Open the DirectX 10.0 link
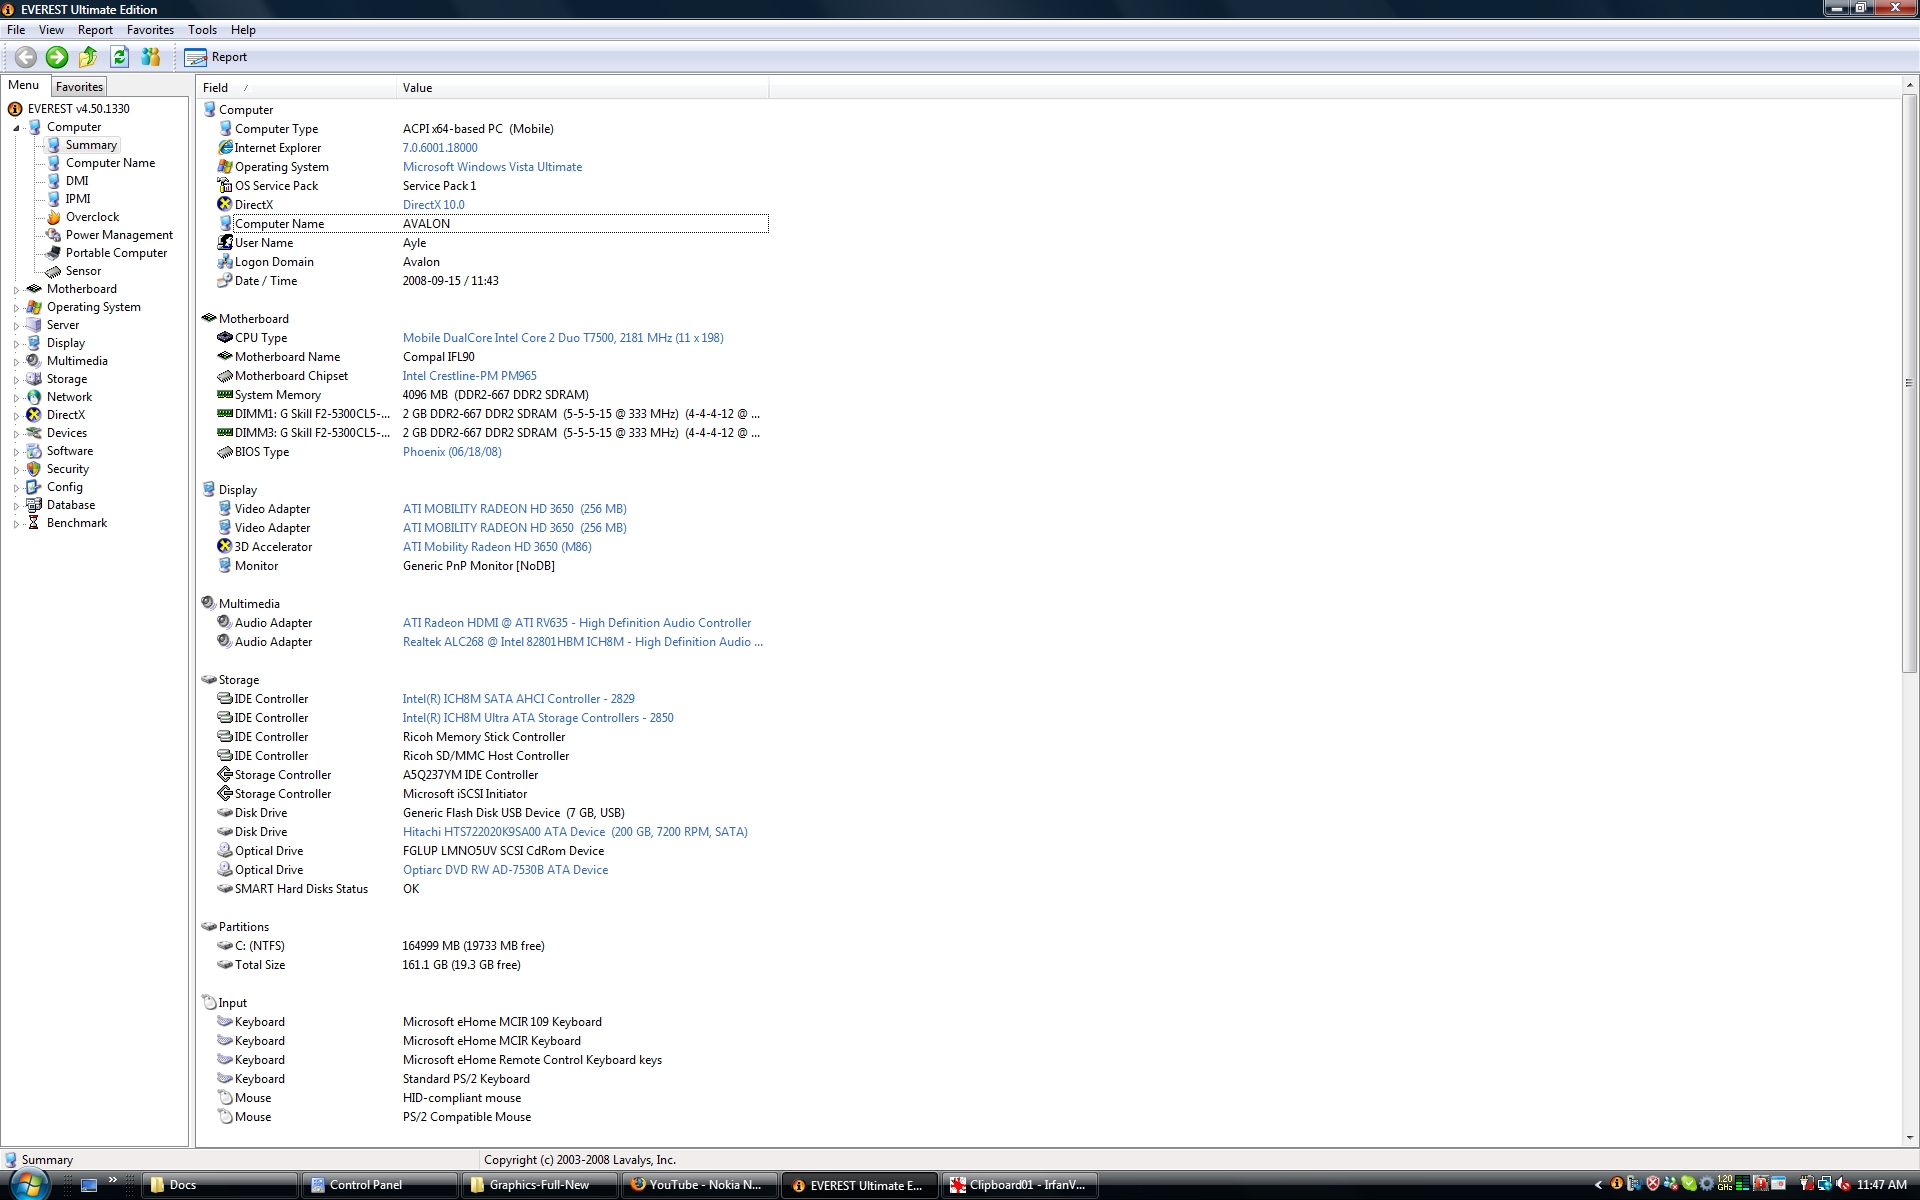1920x1200 pixels. (433, 205)
